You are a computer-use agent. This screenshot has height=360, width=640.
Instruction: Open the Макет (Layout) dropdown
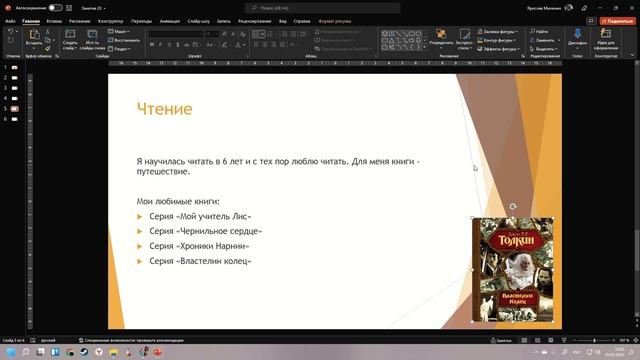click(119, 31)
